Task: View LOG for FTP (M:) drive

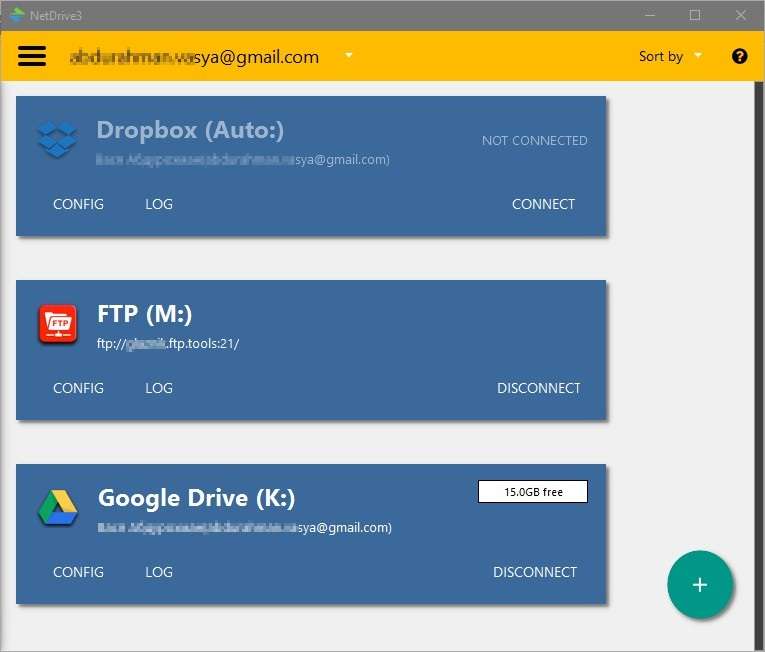Action: [159, 388]
